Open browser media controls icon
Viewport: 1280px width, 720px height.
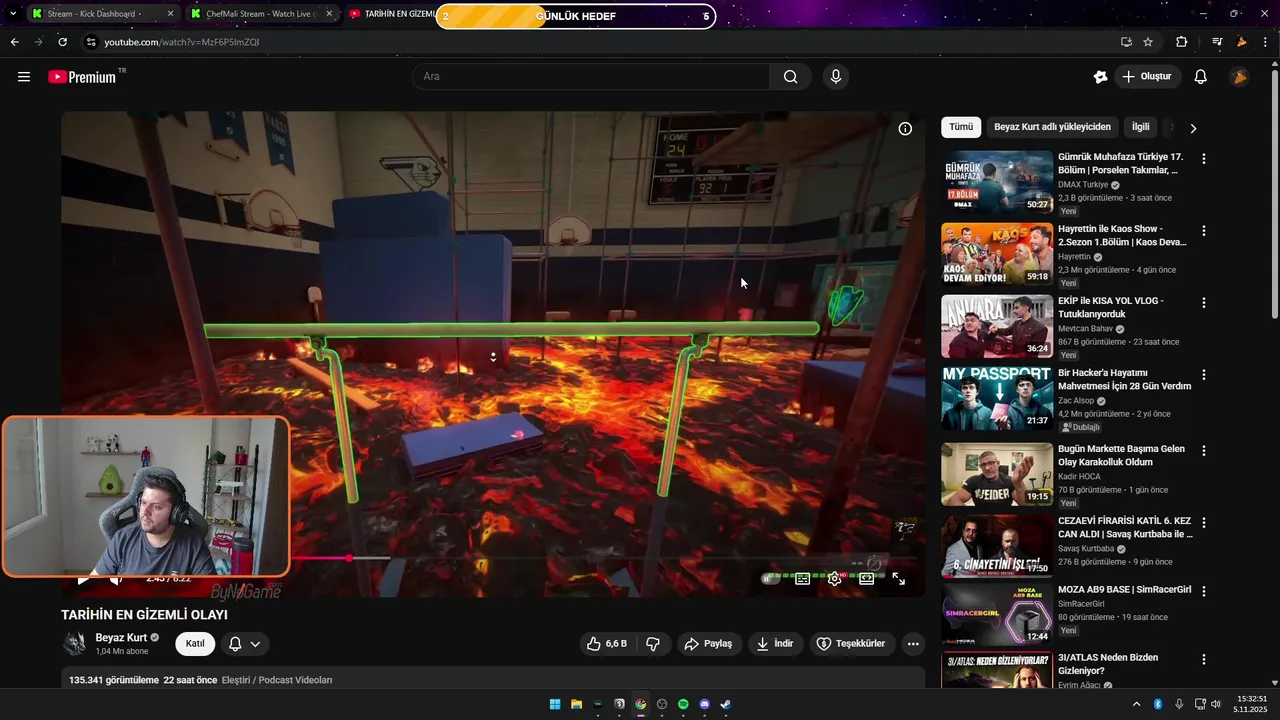point(1217,42)
